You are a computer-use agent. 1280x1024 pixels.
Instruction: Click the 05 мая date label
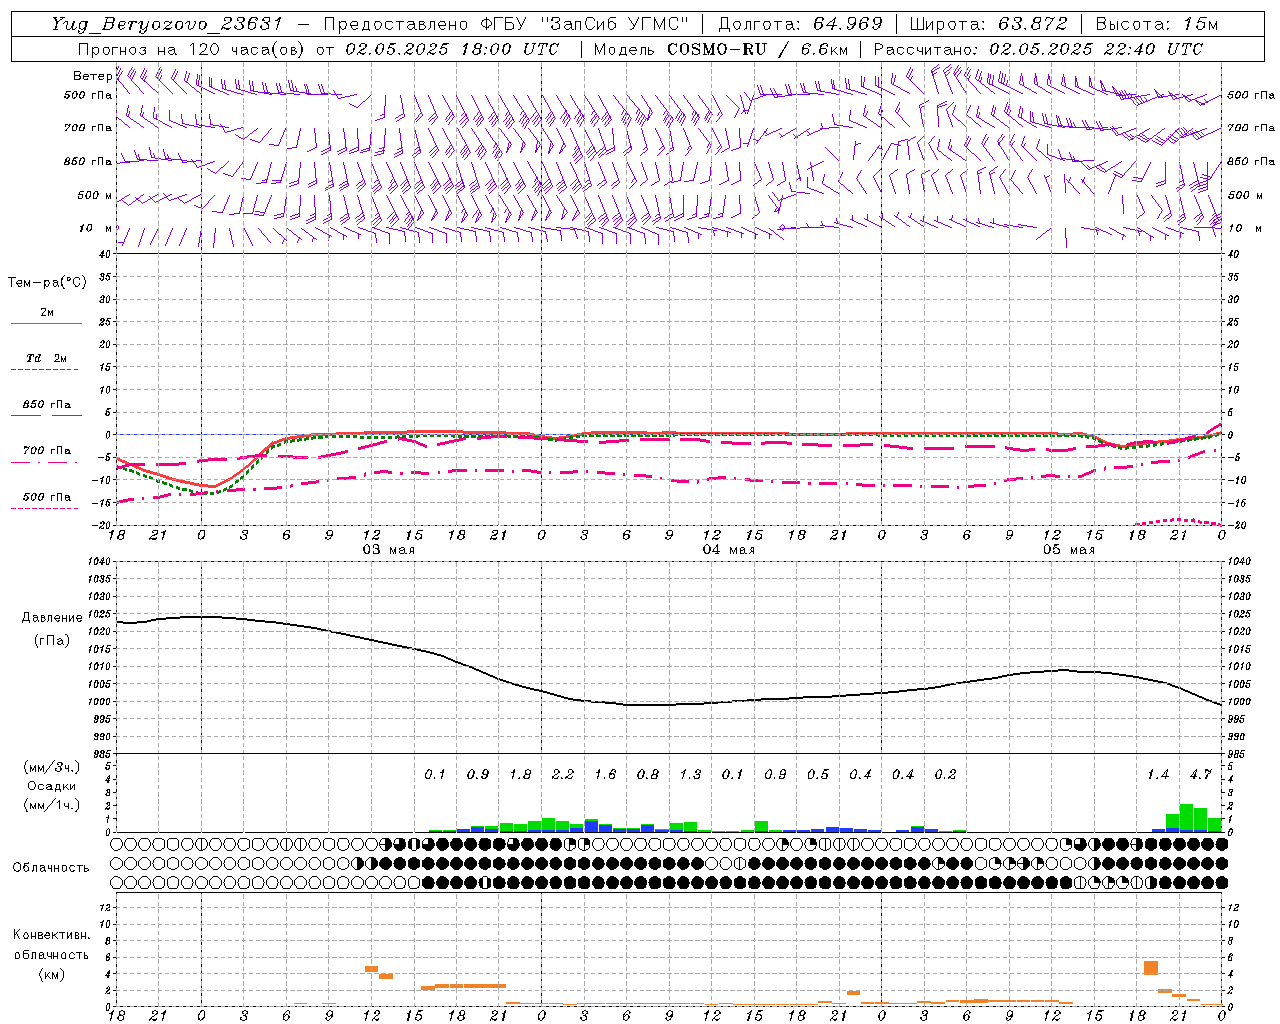click(1068, 550)
